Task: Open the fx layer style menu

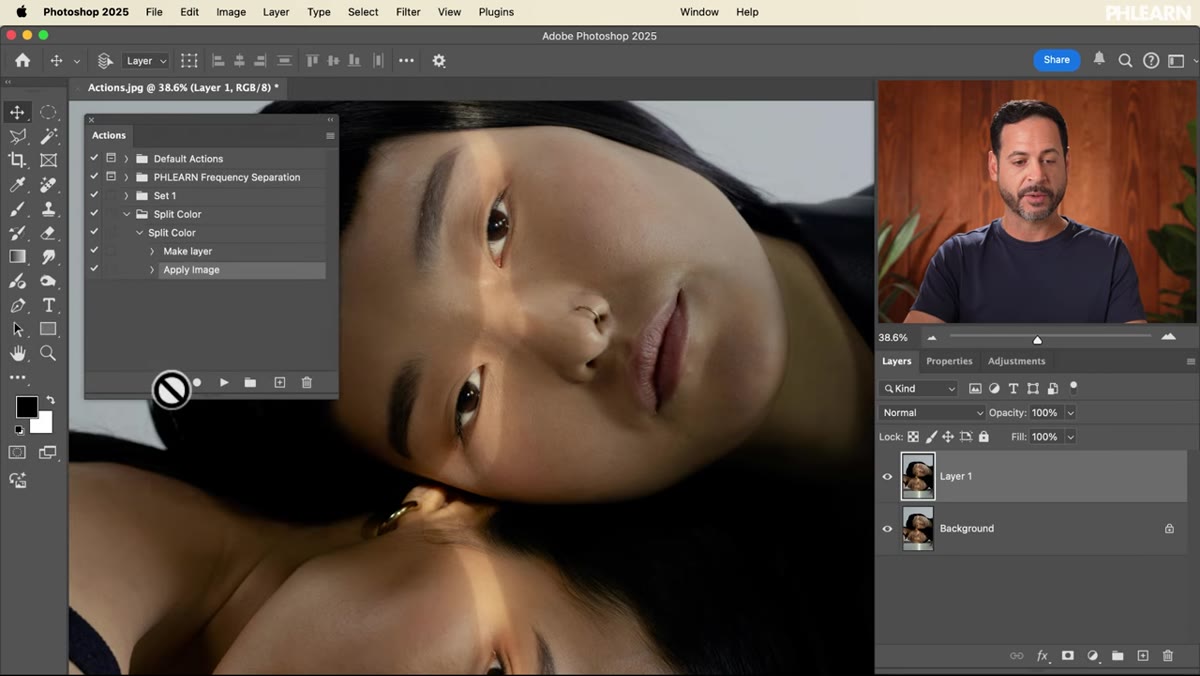Action: point(1042,656)
